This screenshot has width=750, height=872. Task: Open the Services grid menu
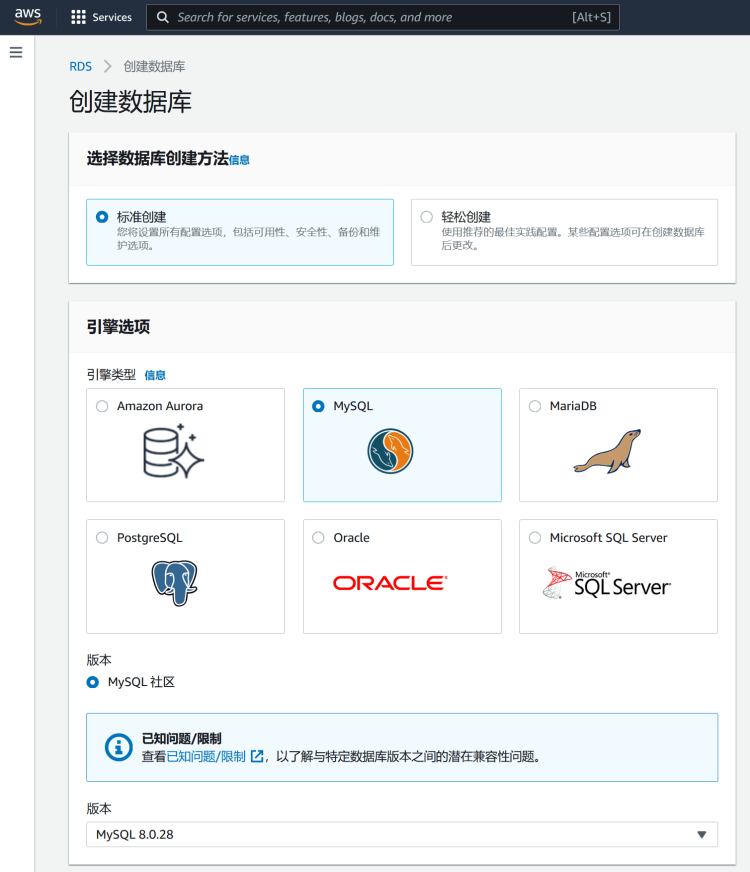click(x=101, y=17)
